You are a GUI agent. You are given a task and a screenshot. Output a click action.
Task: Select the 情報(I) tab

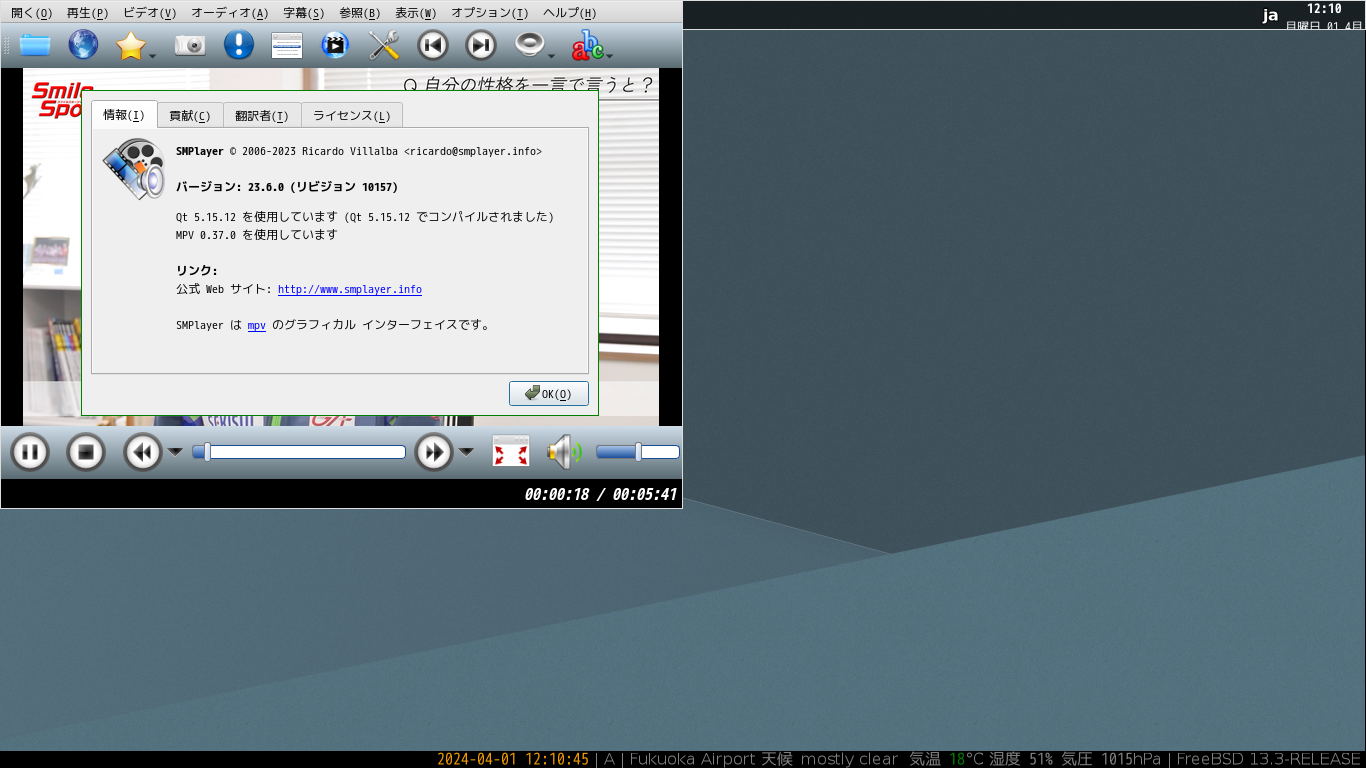point(124,115)
